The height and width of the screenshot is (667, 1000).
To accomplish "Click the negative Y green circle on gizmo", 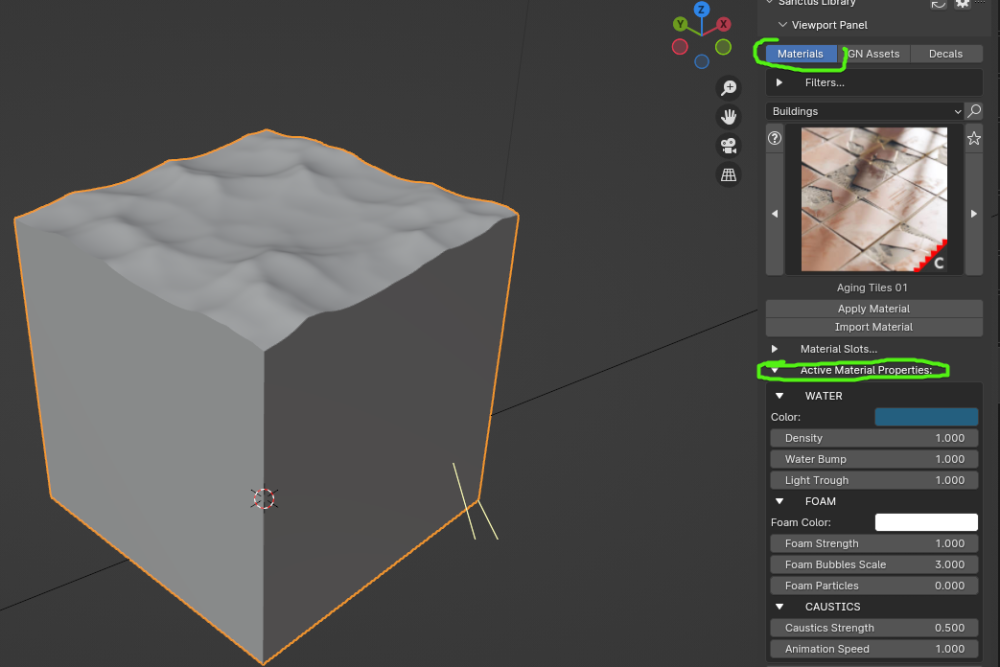I will [x=723, y=47].
